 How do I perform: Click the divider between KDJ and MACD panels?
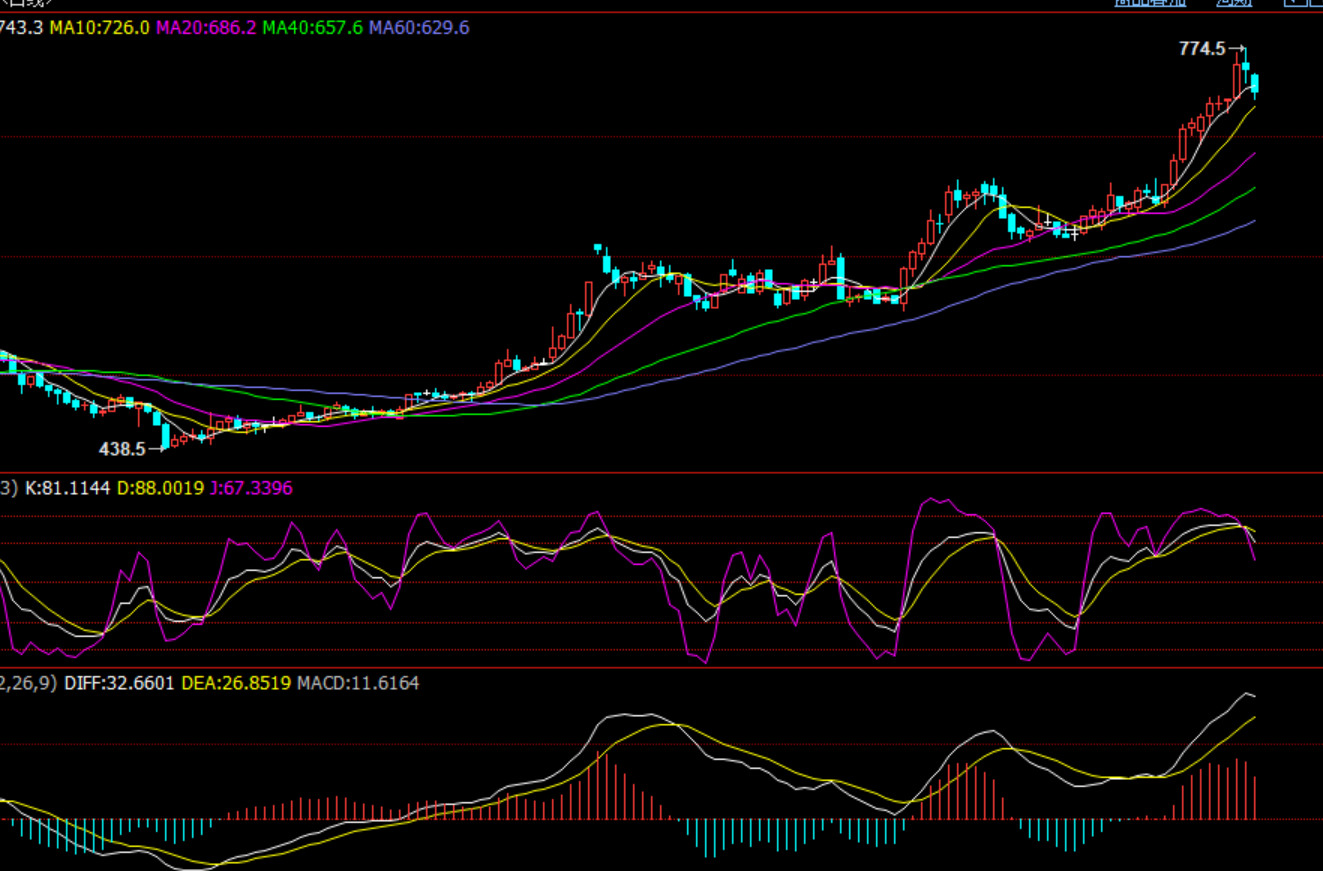coord(660,667)
